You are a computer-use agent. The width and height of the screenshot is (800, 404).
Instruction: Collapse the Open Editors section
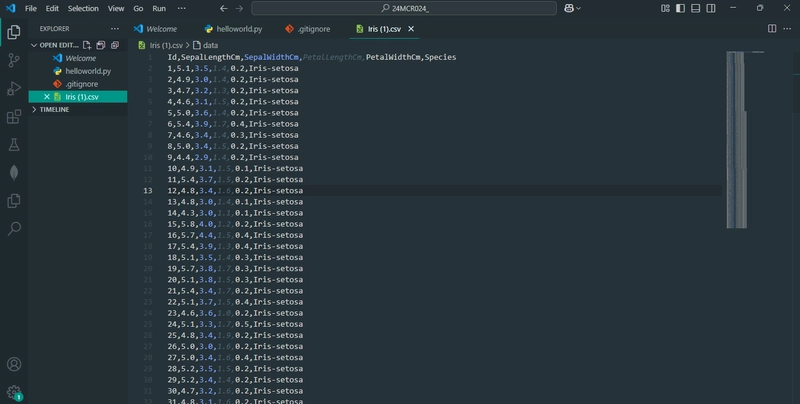pyautogui.click(x=34, y=45)
